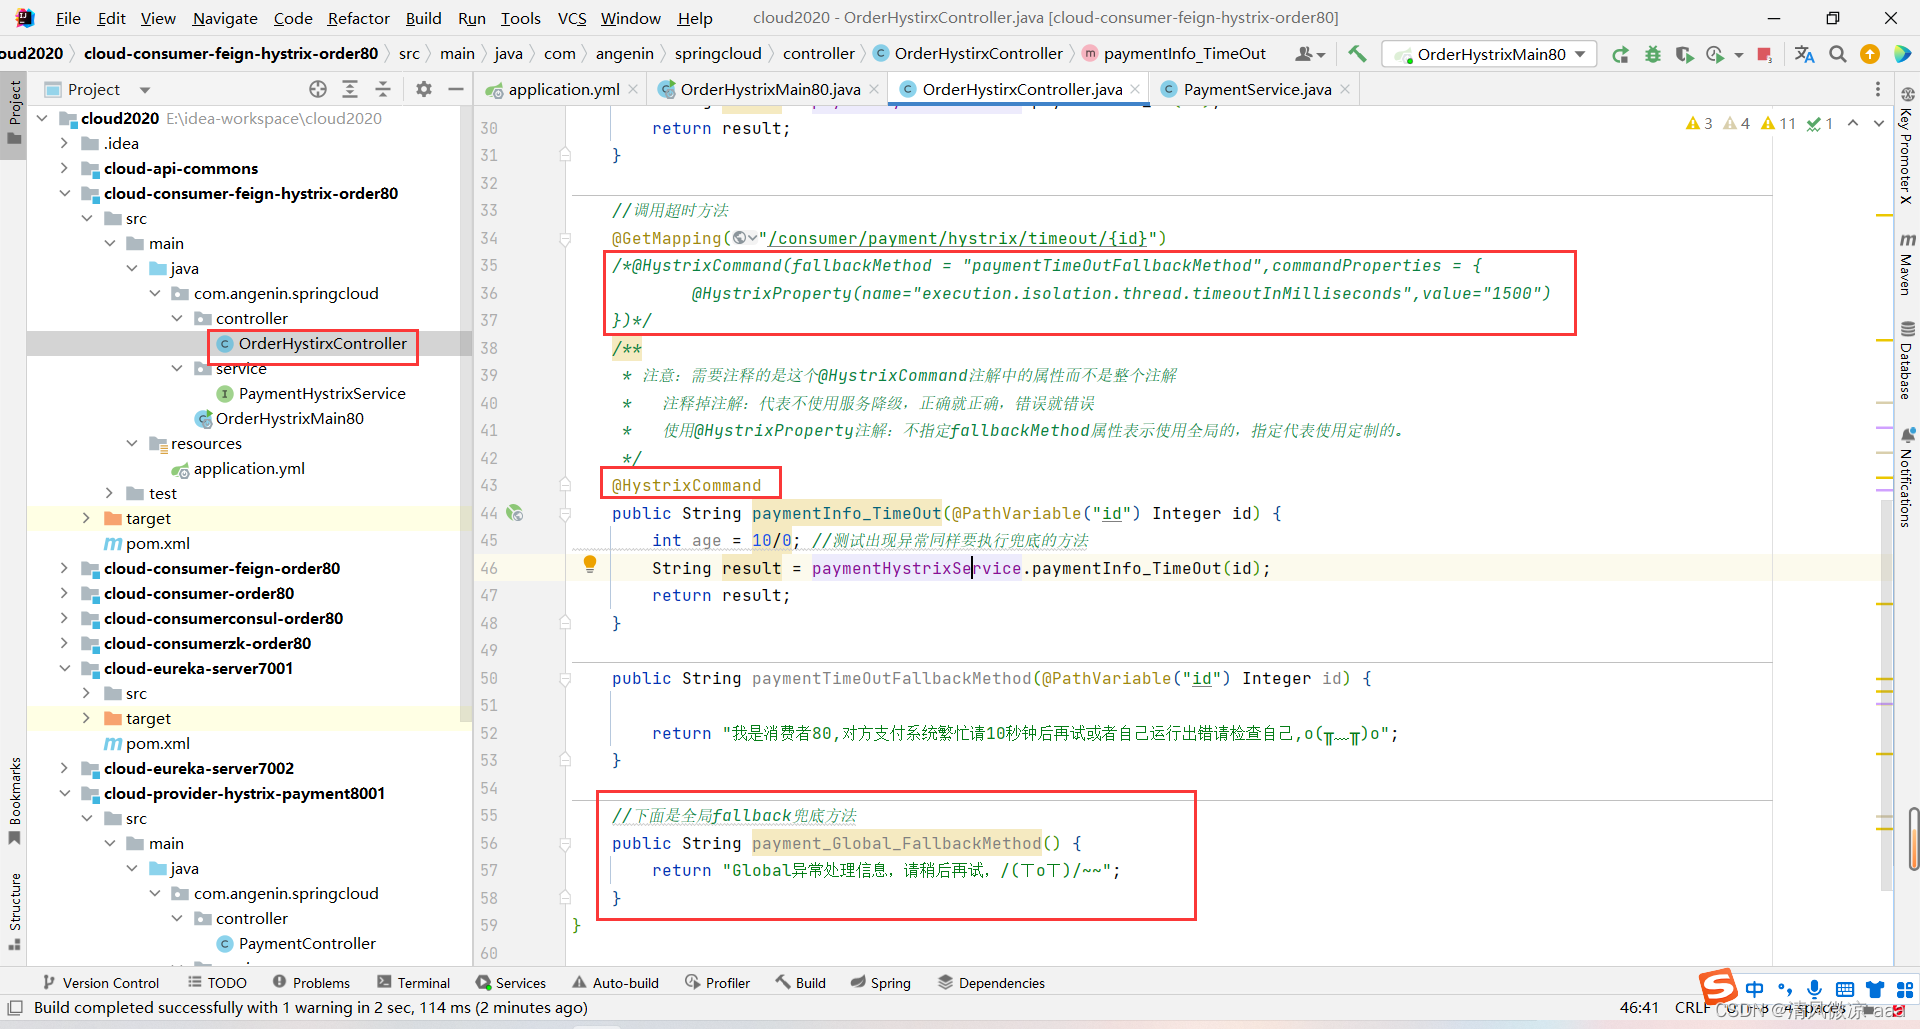The height and width of the screenshot is (1029, 1920).
Task: Click Collapse All icon in Project panel
Action: point(383,89)
